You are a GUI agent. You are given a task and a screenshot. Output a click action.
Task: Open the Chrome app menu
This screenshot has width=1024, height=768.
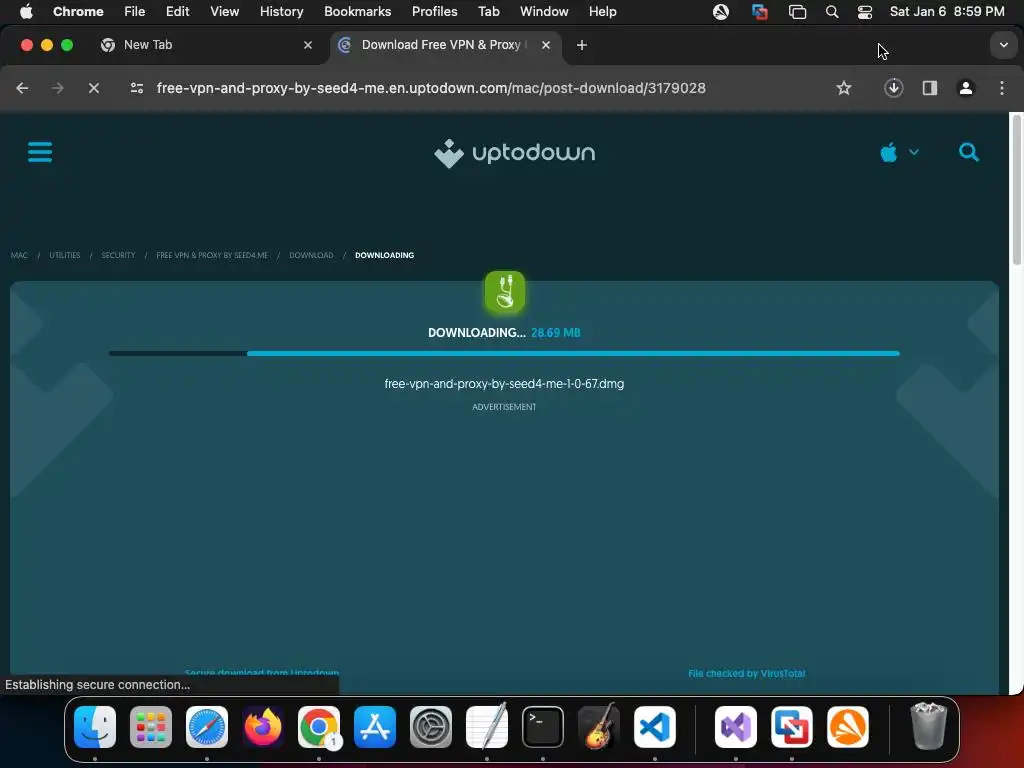78,12
